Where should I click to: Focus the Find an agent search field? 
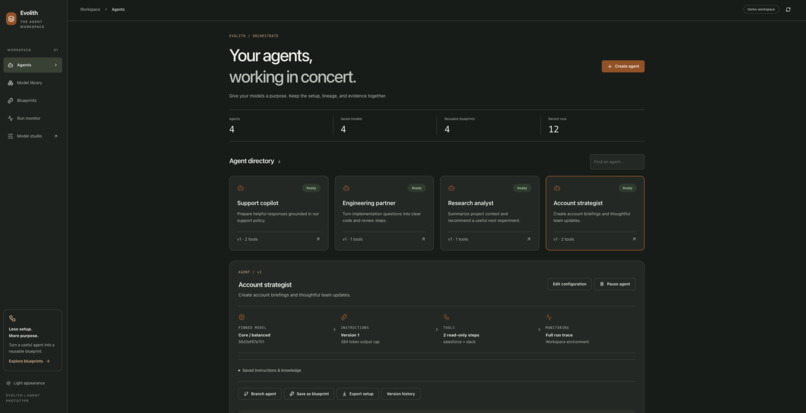617,162
